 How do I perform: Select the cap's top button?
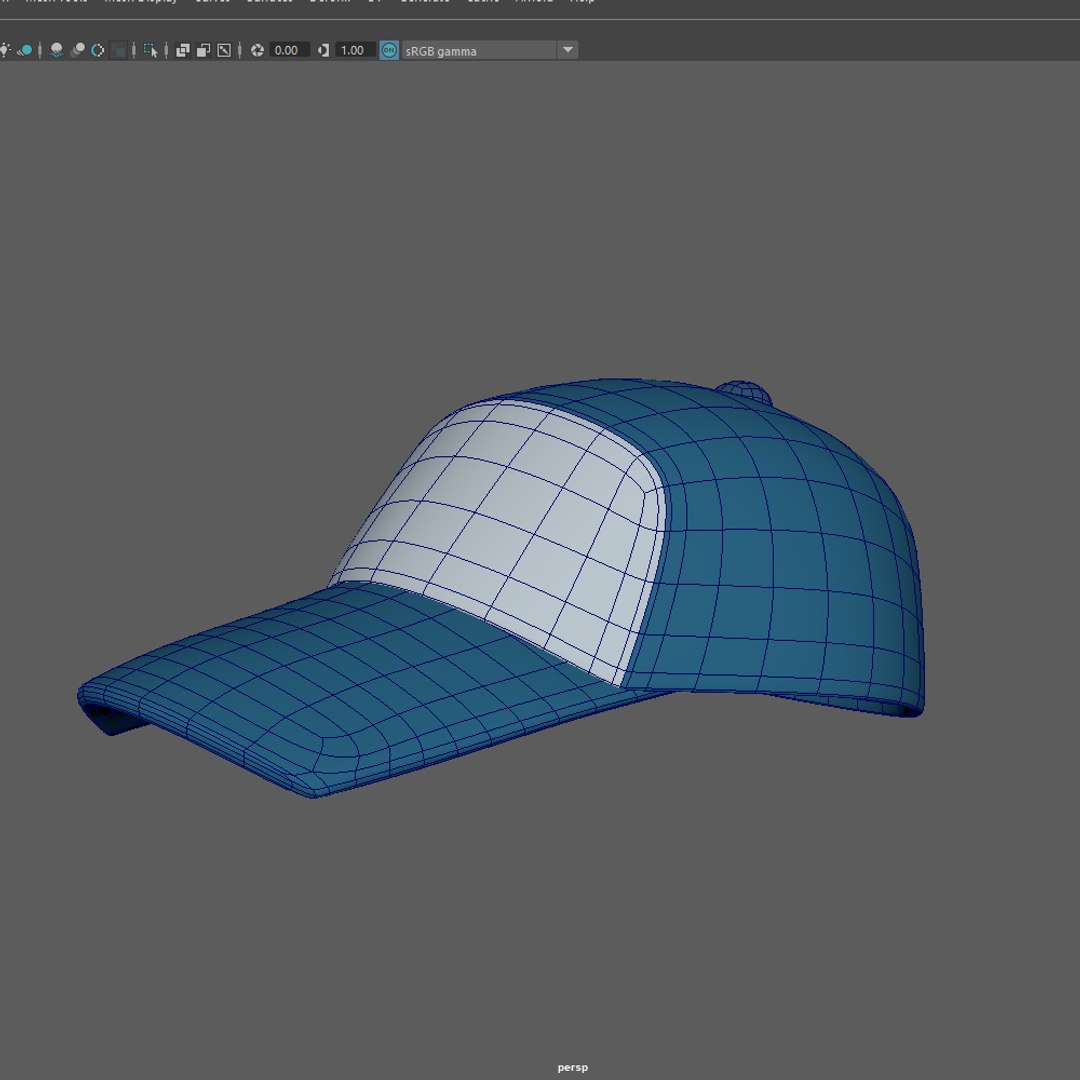point(744,391)
